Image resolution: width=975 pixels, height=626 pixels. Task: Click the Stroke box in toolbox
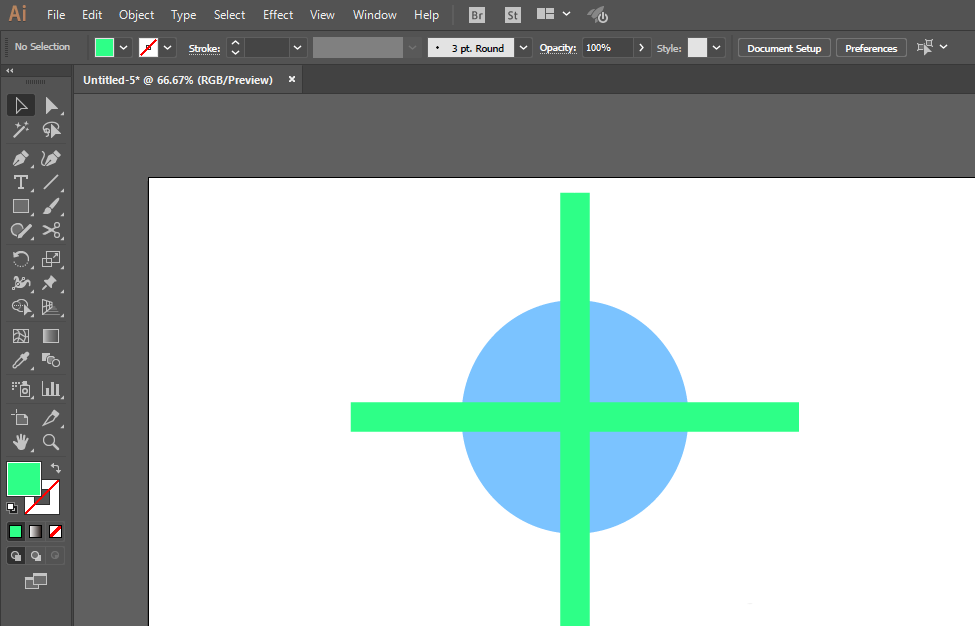50,505
